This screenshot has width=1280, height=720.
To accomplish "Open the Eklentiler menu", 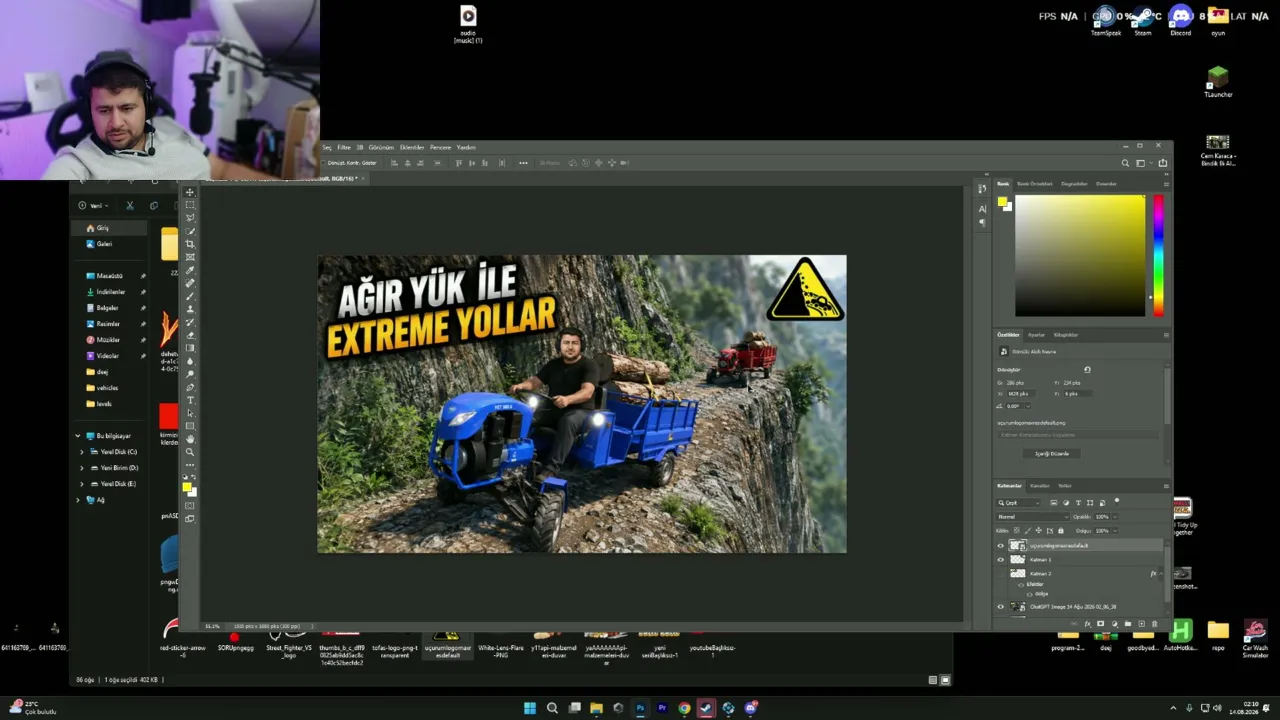I will coord(412,148).
